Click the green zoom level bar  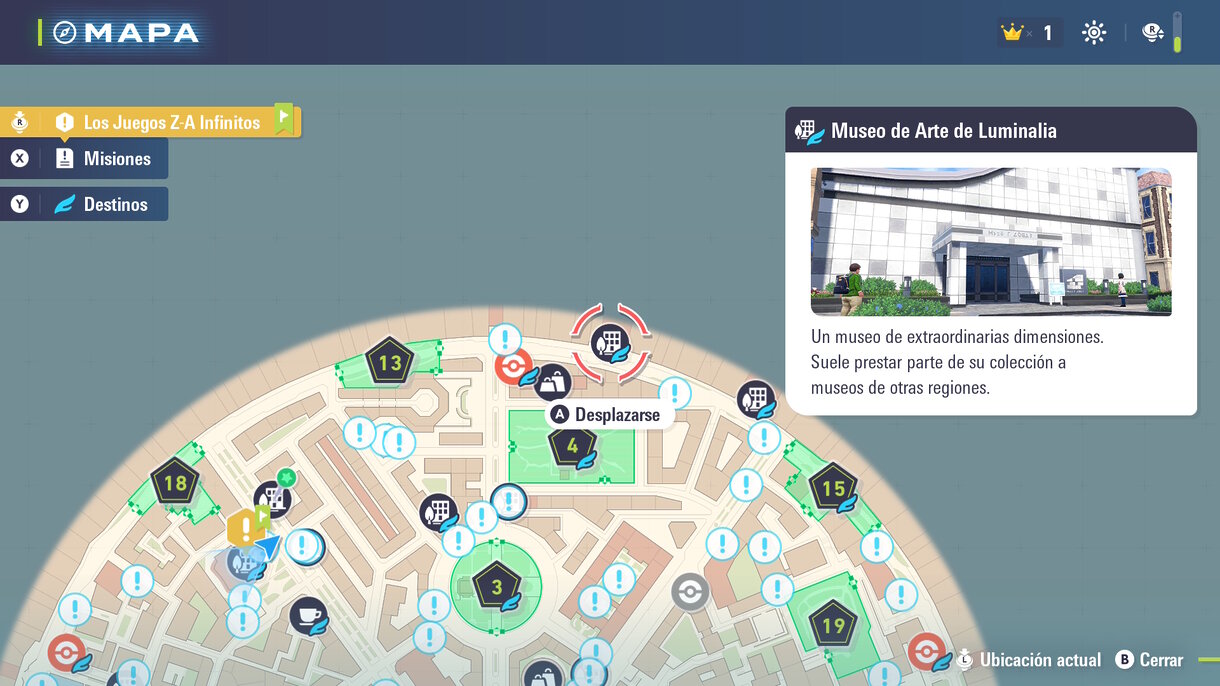pyautogui.click(x=1178, y=33)
